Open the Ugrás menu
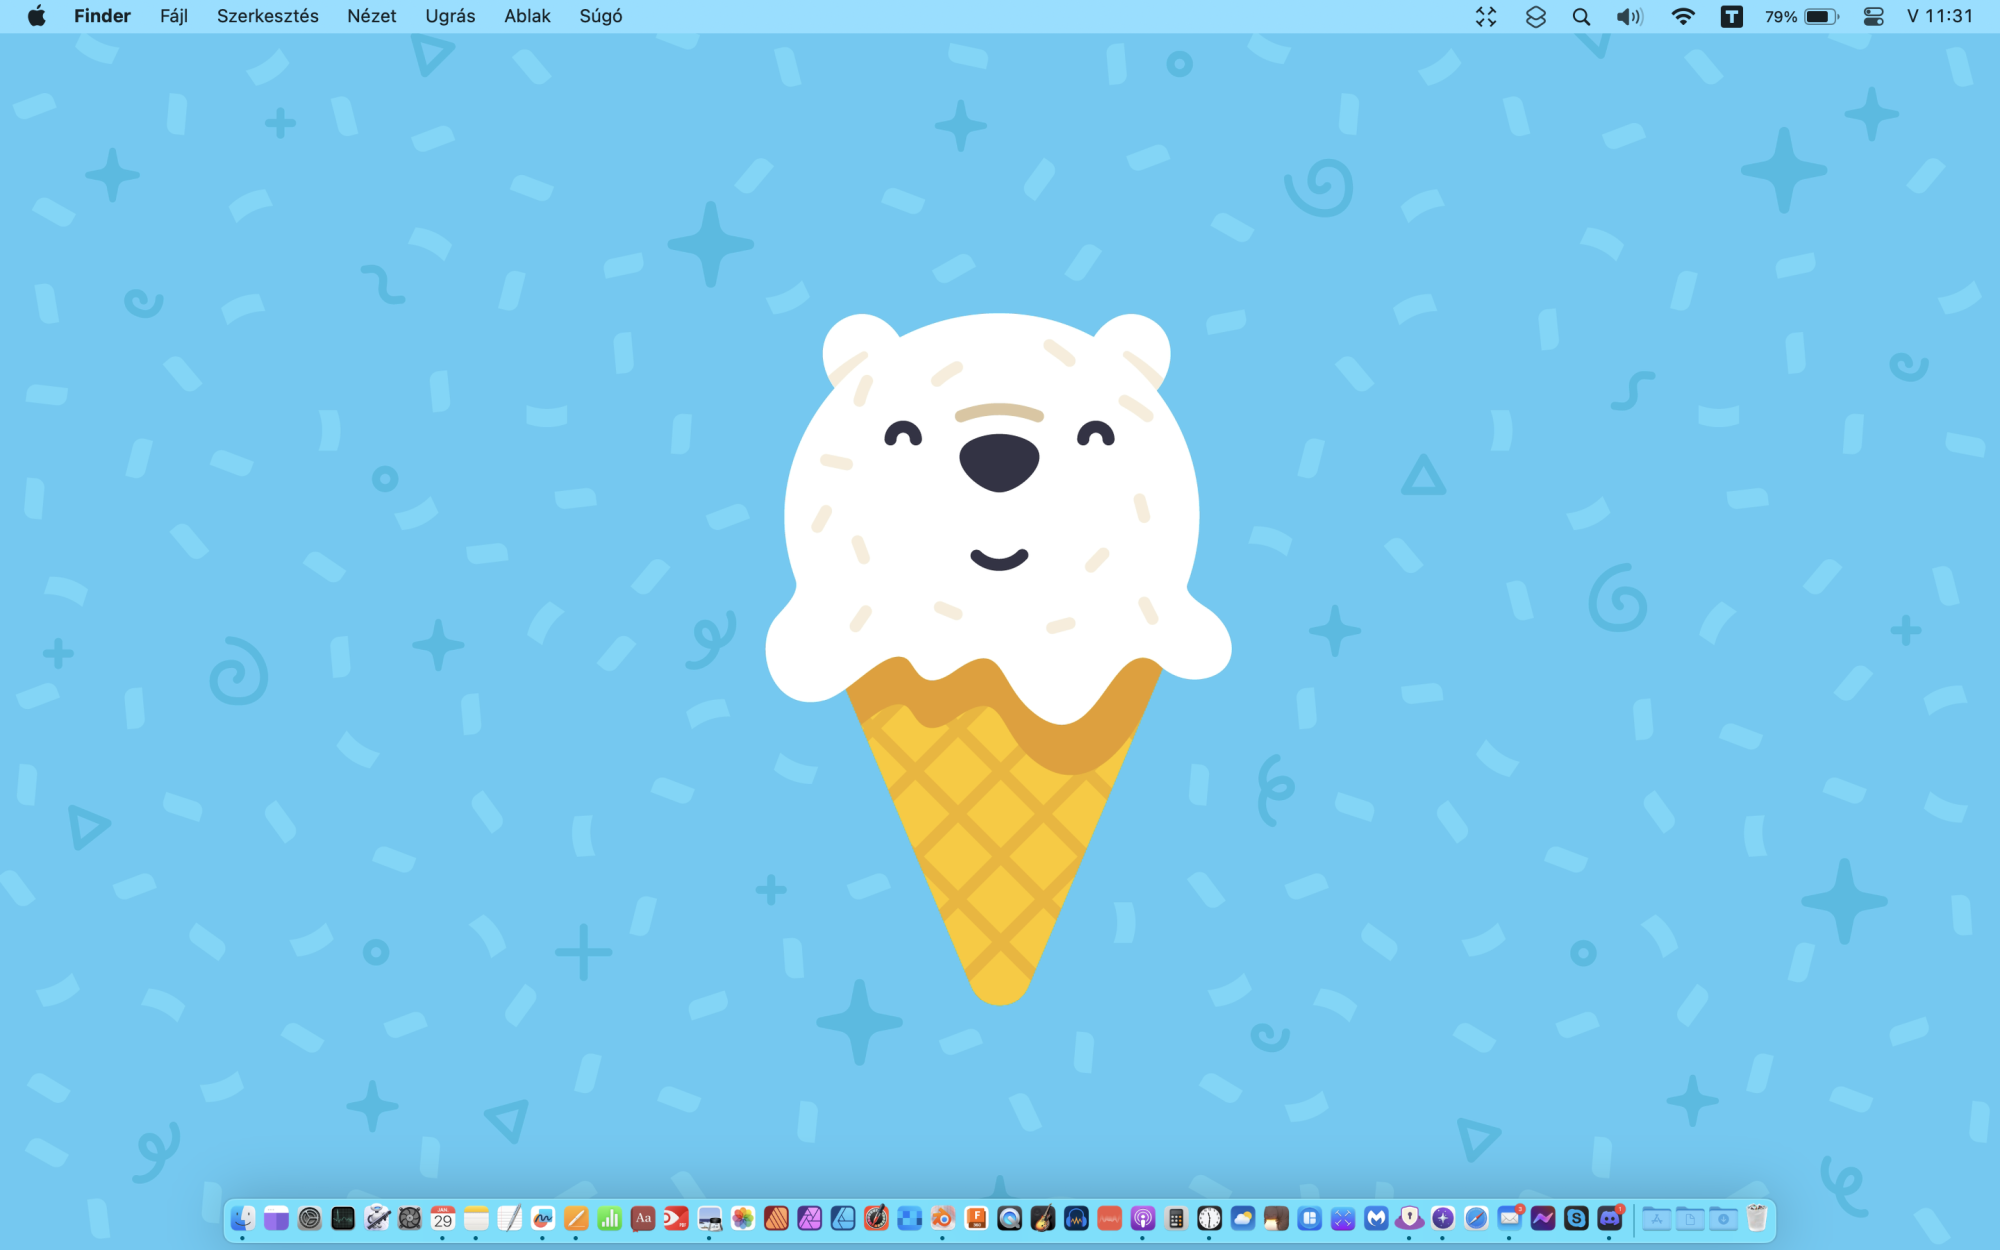 450,16
